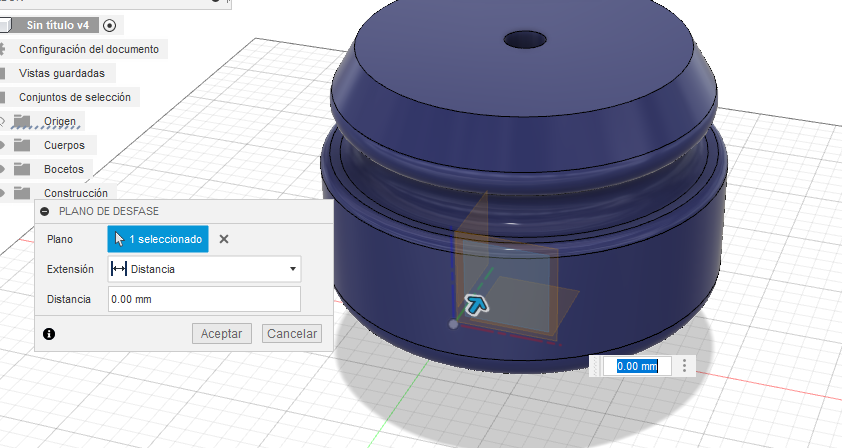
Task: Click the origin point of the planes
Action: point(453,324)
